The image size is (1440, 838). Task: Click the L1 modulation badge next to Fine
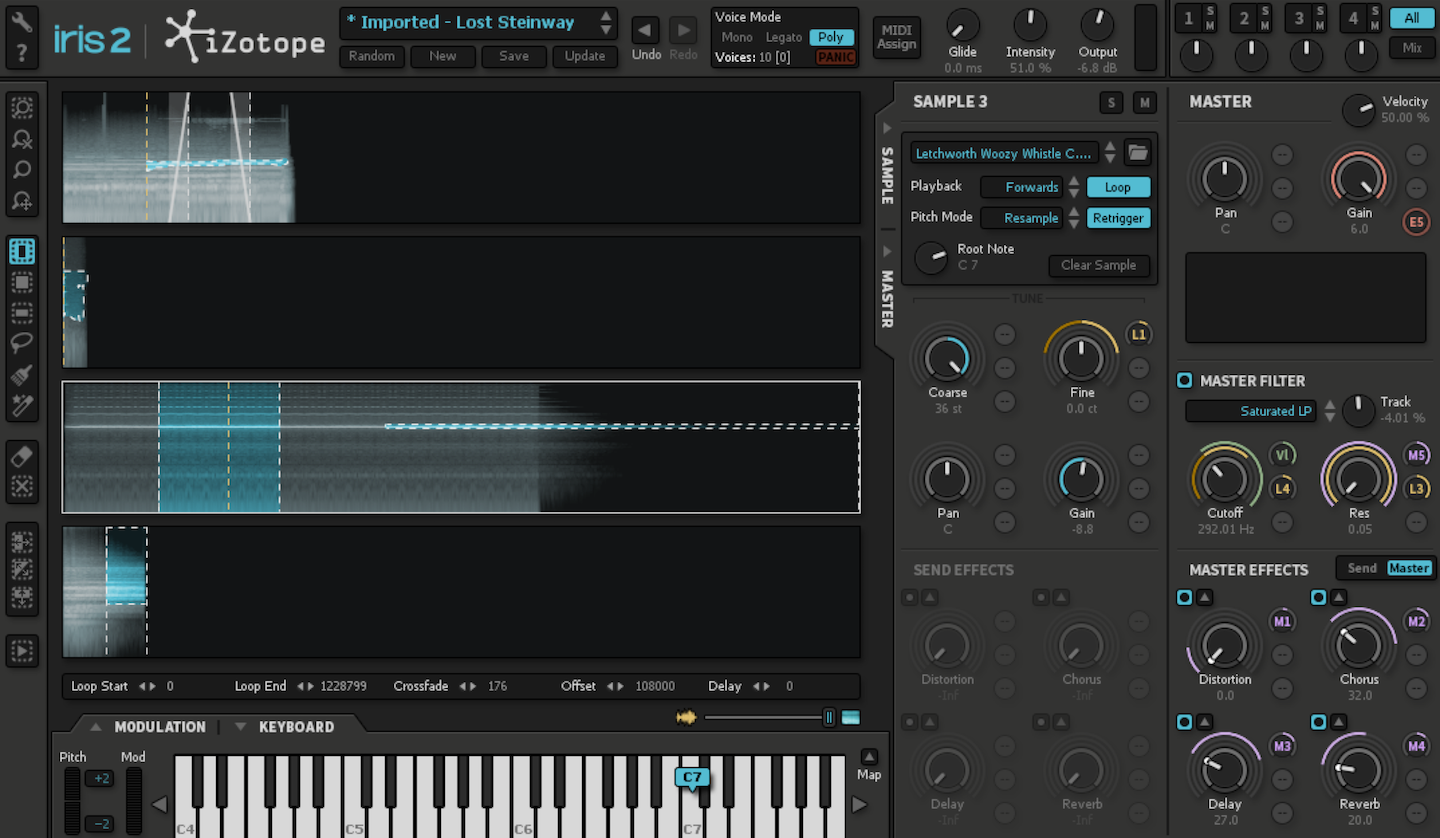click(x=1138, y=335)
